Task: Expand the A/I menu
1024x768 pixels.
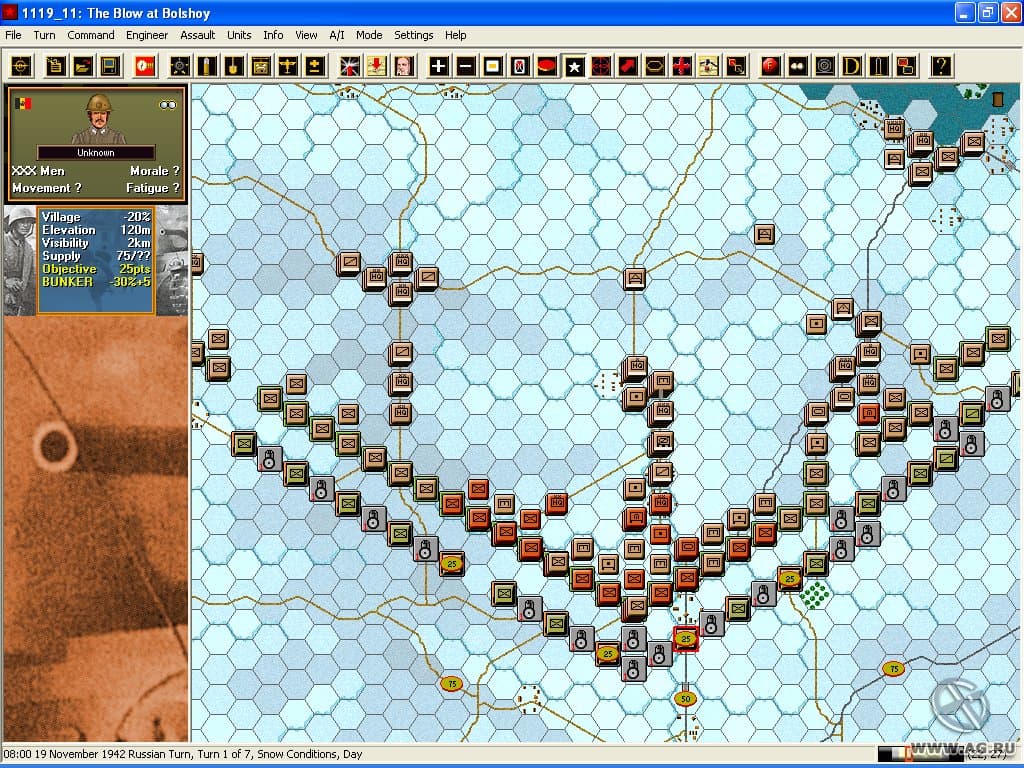Action: [336, 35]
